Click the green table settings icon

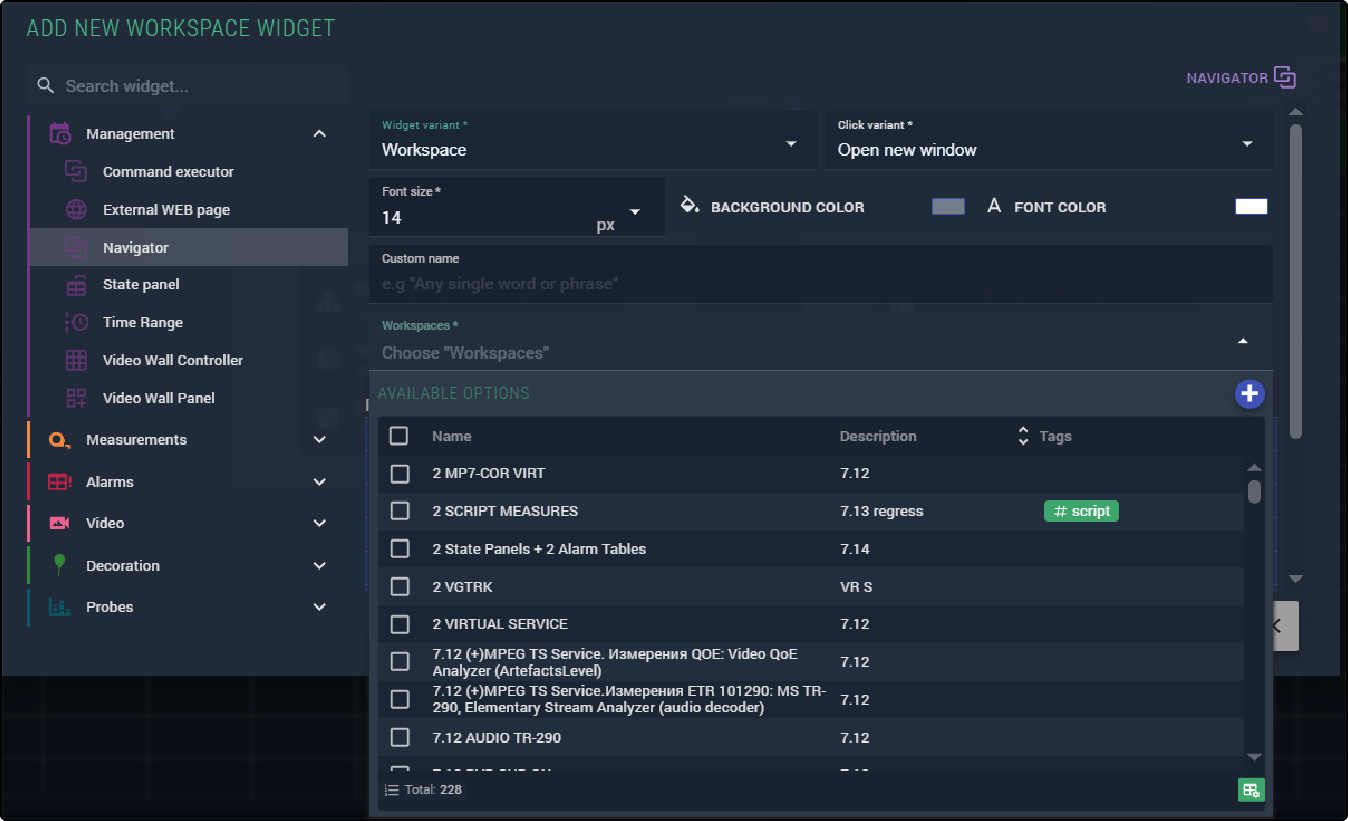(x=1250, y=790)
